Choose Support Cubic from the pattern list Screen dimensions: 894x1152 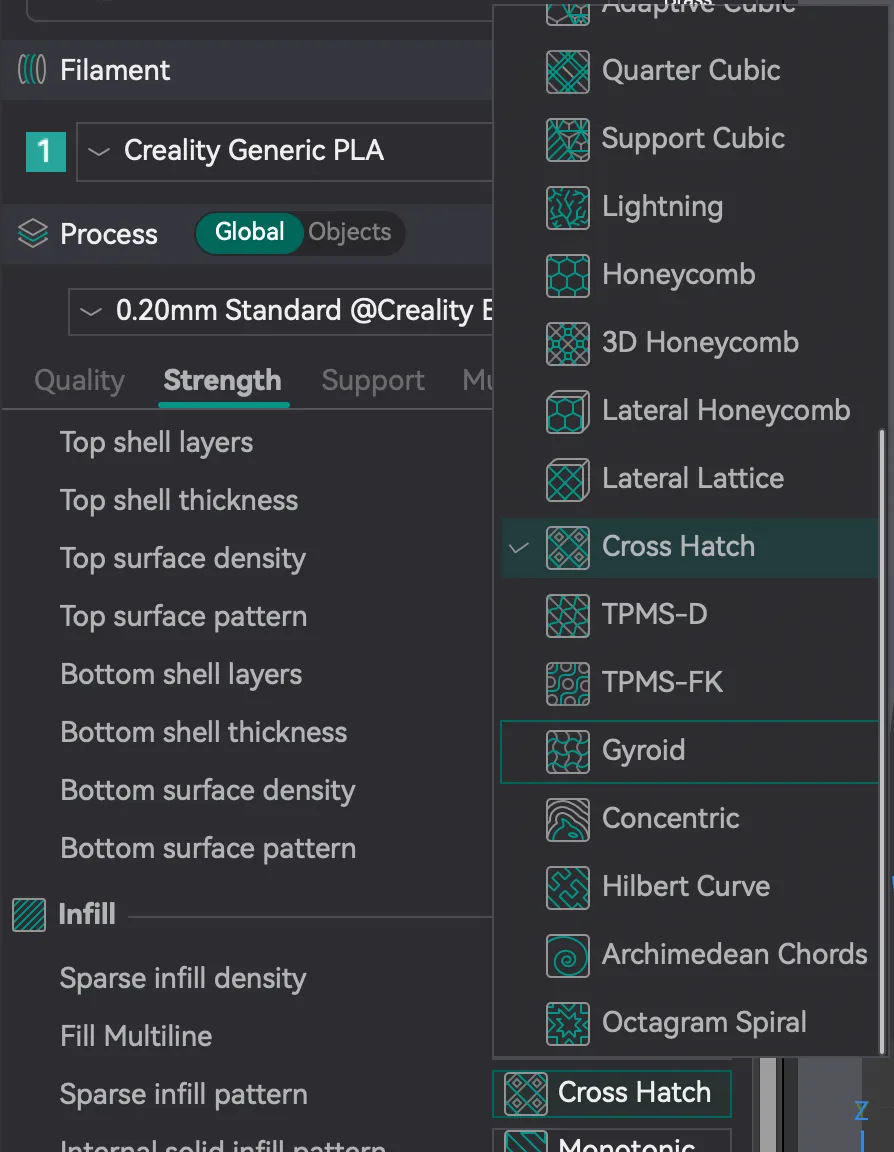[690, 140]
